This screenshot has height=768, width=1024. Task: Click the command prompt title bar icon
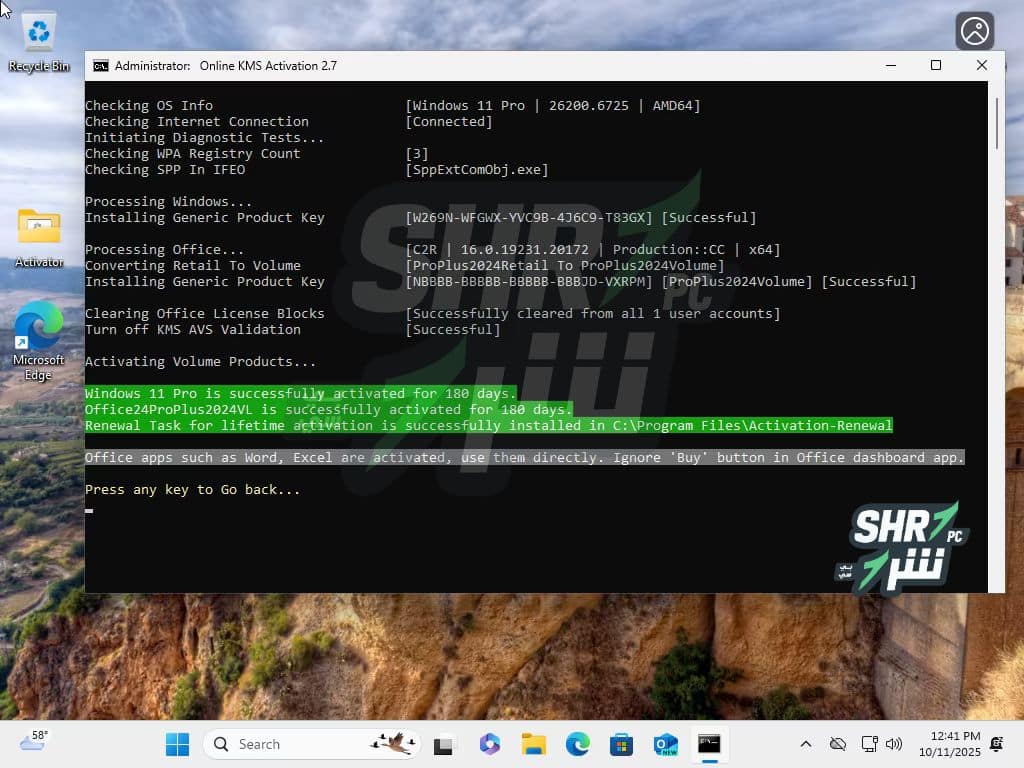coord(101,66)
